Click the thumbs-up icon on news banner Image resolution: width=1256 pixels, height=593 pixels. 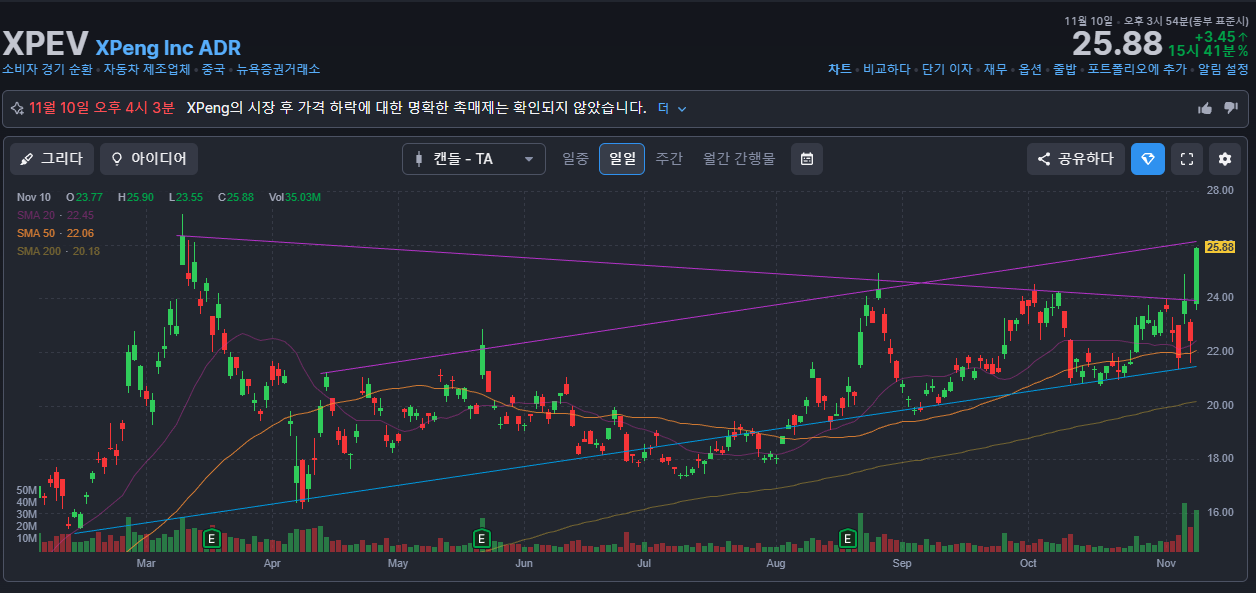tap(1205, 108)
